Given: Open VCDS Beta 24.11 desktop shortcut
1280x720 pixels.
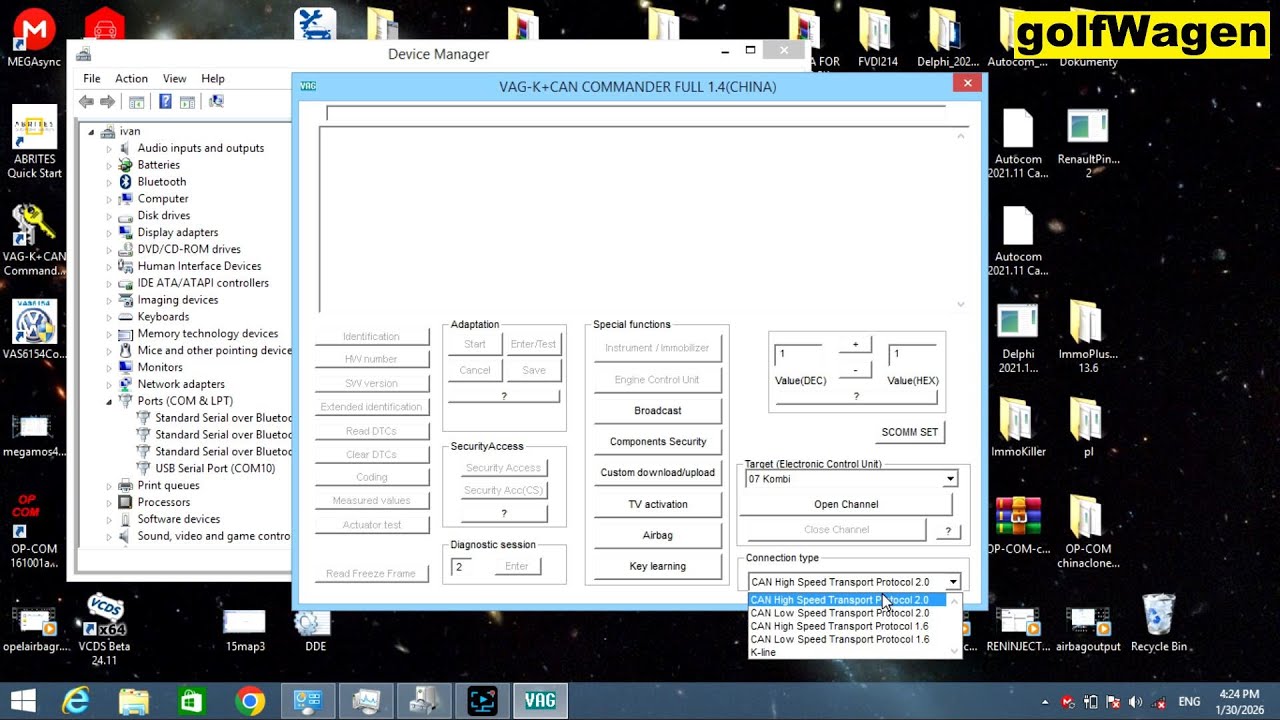Looking at the screenshot, I should pos(105,630).
